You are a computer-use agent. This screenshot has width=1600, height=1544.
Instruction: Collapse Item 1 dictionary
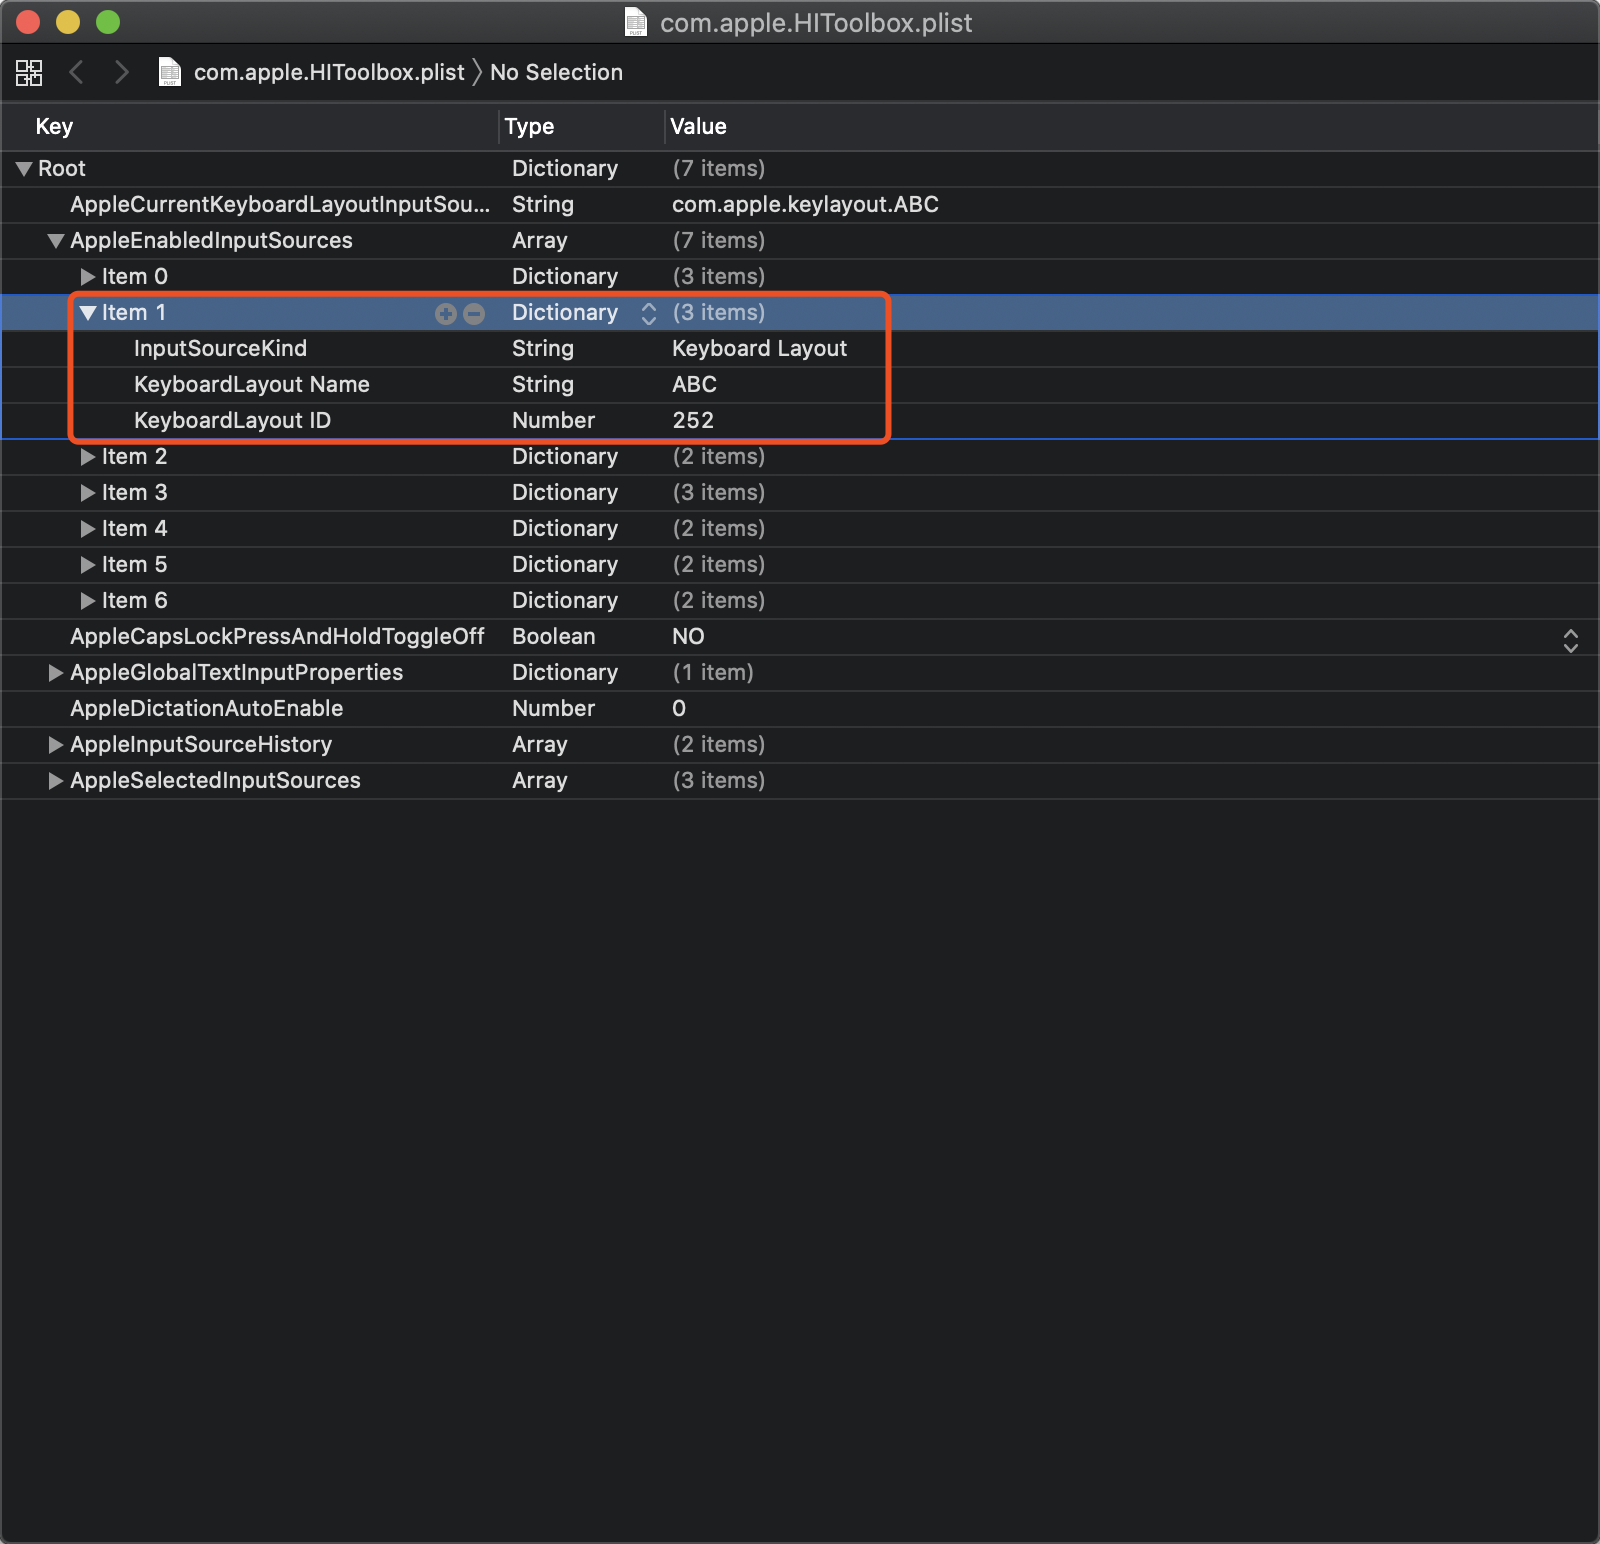[x=88, y=313]
